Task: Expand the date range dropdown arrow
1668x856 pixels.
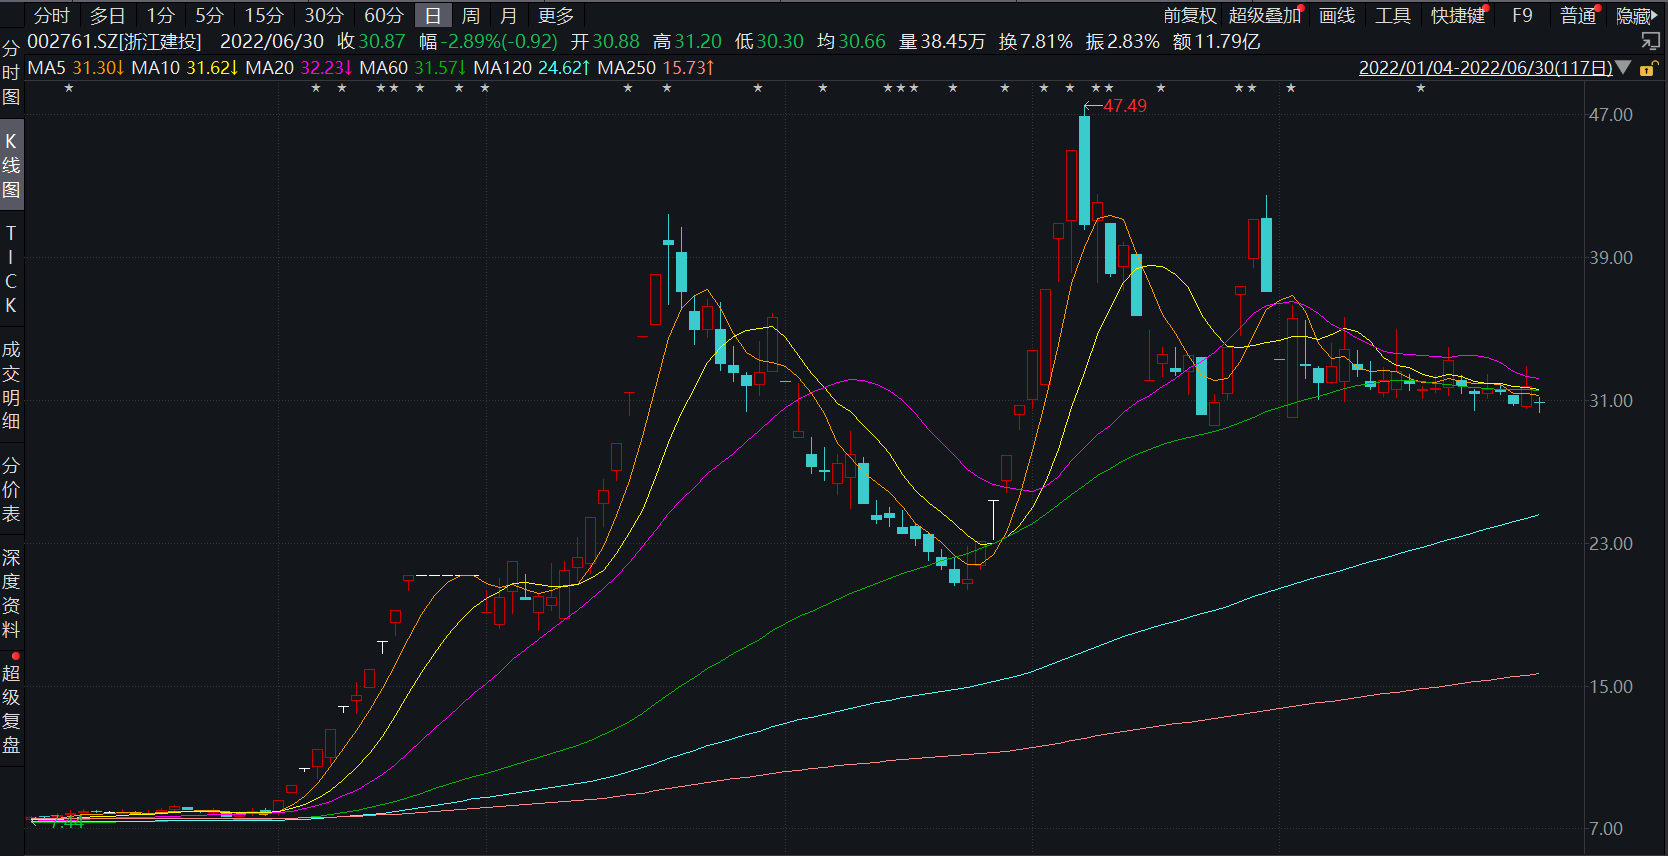Action: (x=1623, y=68)
